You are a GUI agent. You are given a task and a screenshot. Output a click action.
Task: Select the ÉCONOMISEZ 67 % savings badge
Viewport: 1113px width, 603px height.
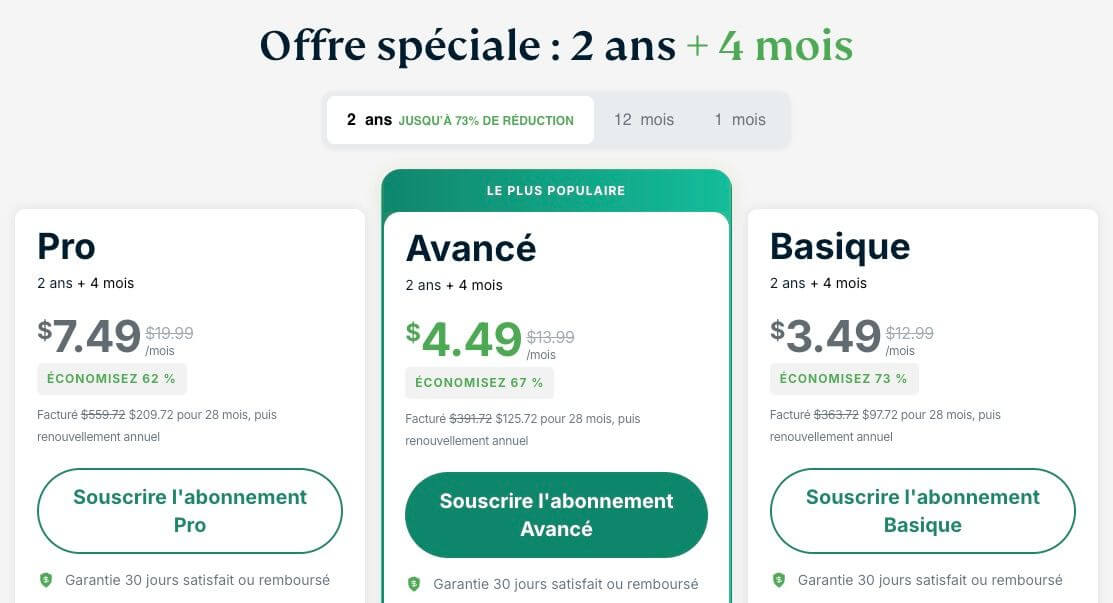click(x=478, y=382)
